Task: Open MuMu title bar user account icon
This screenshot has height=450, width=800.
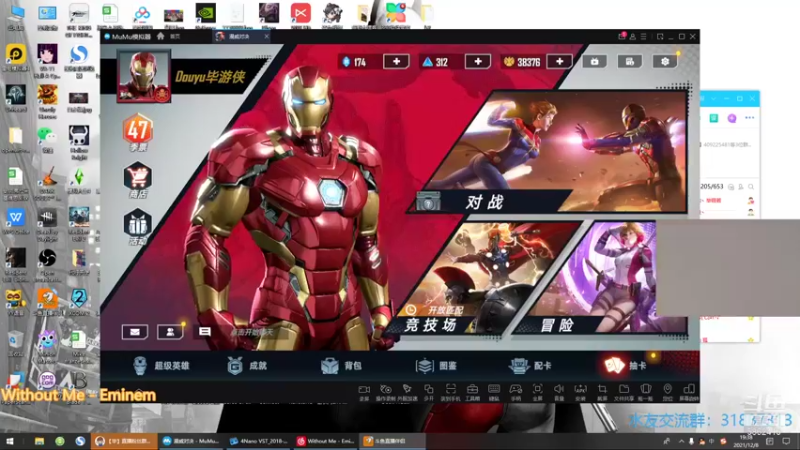Action: point(633,37)
